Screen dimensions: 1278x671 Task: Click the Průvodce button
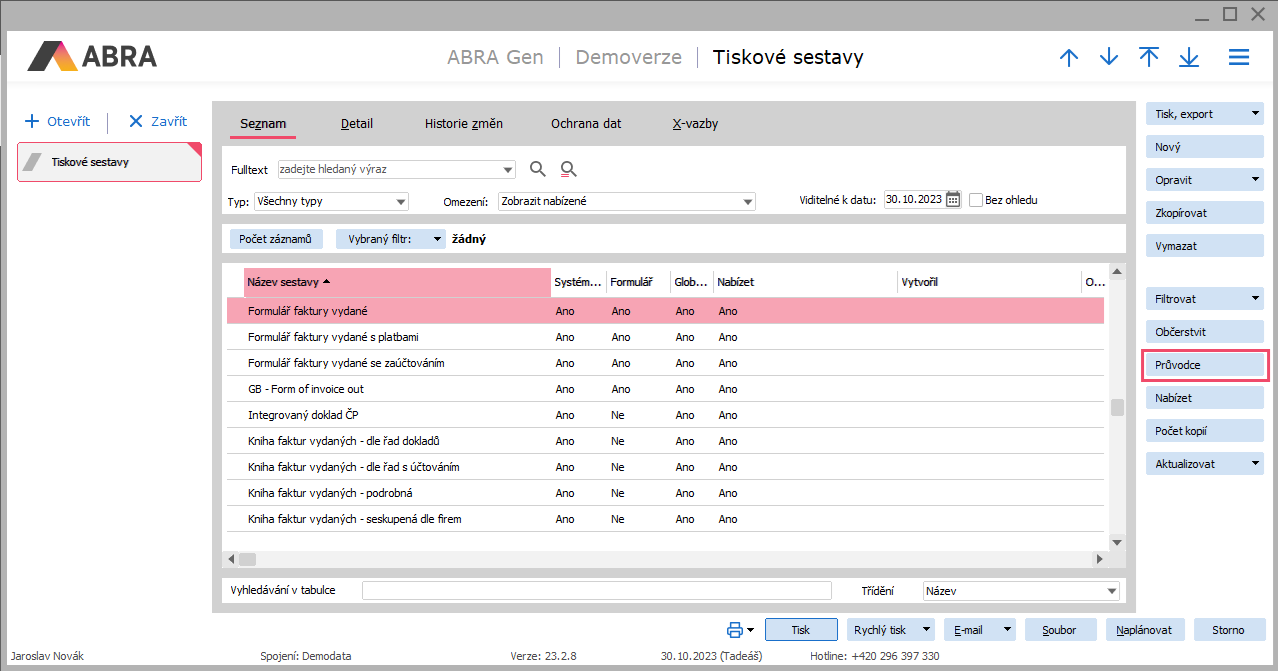[1205, 365]
